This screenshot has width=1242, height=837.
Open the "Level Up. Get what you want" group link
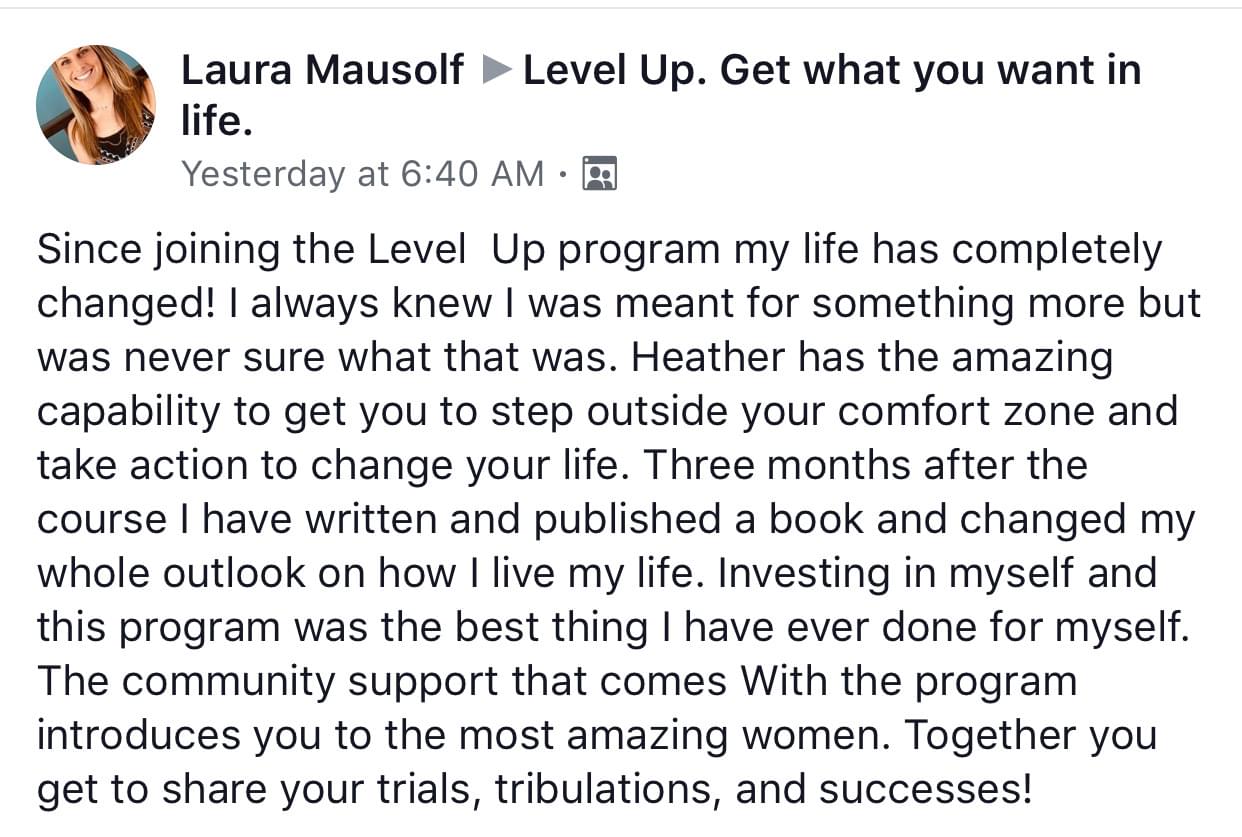[x=831, y=71]
